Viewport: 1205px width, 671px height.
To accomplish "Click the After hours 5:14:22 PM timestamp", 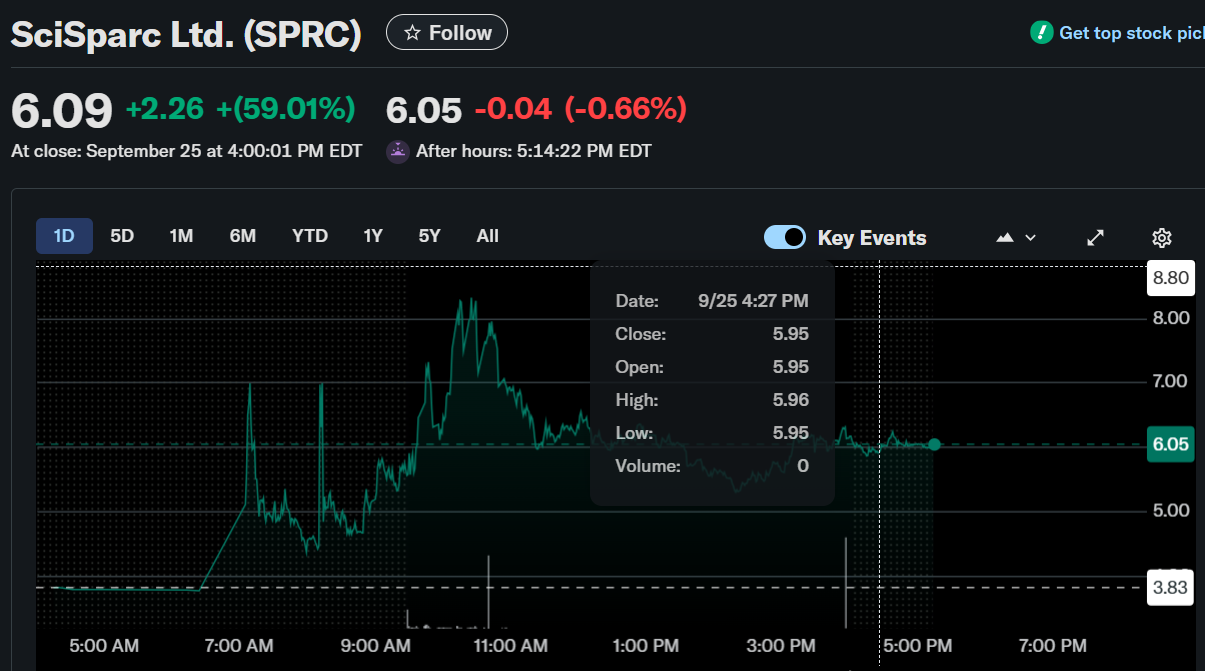I will click(534, 152).
